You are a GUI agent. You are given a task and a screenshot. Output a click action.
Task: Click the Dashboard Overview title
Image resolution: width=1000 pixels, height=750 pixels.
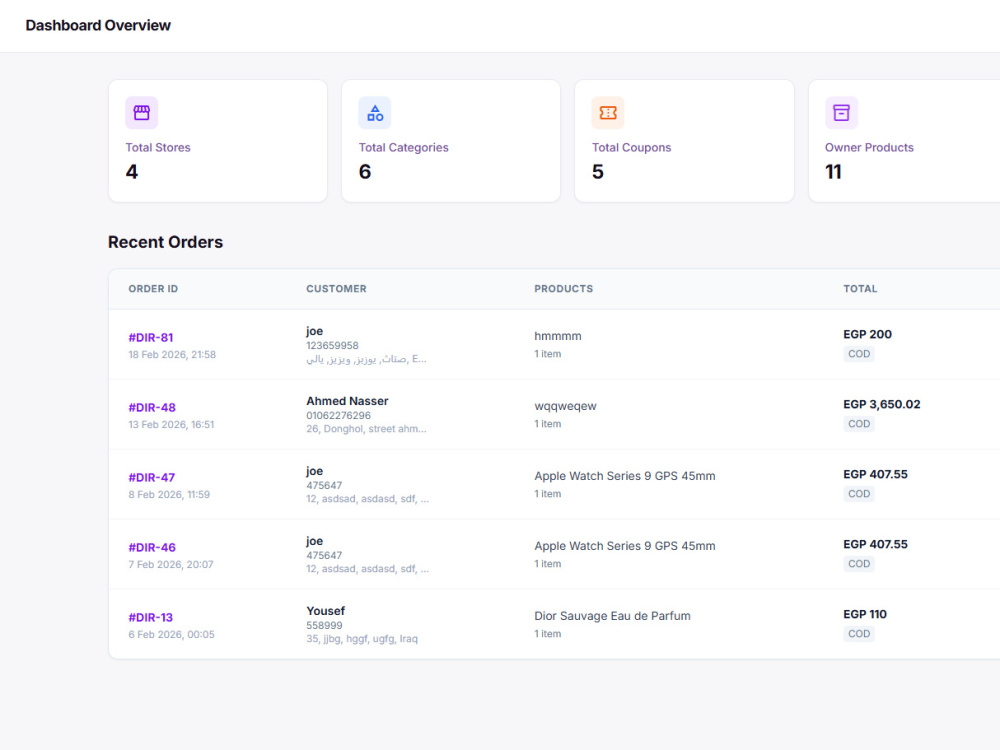point(98,26)
